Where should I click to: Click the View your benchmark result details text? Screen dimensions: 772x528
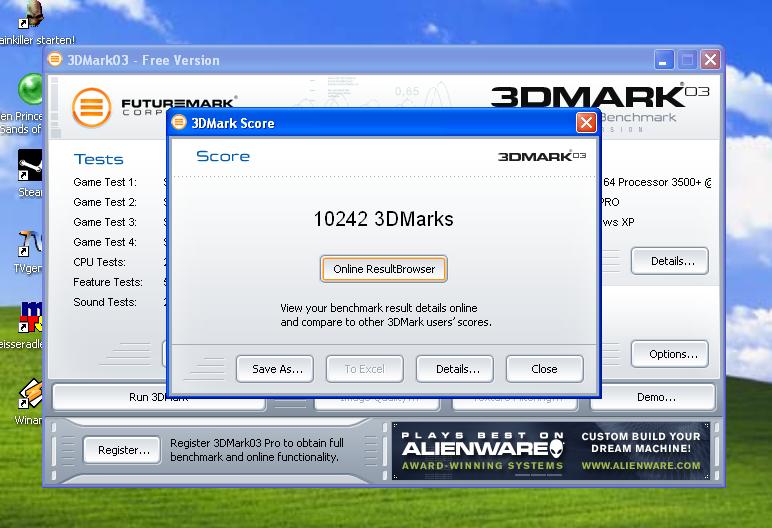coord(386,315)
